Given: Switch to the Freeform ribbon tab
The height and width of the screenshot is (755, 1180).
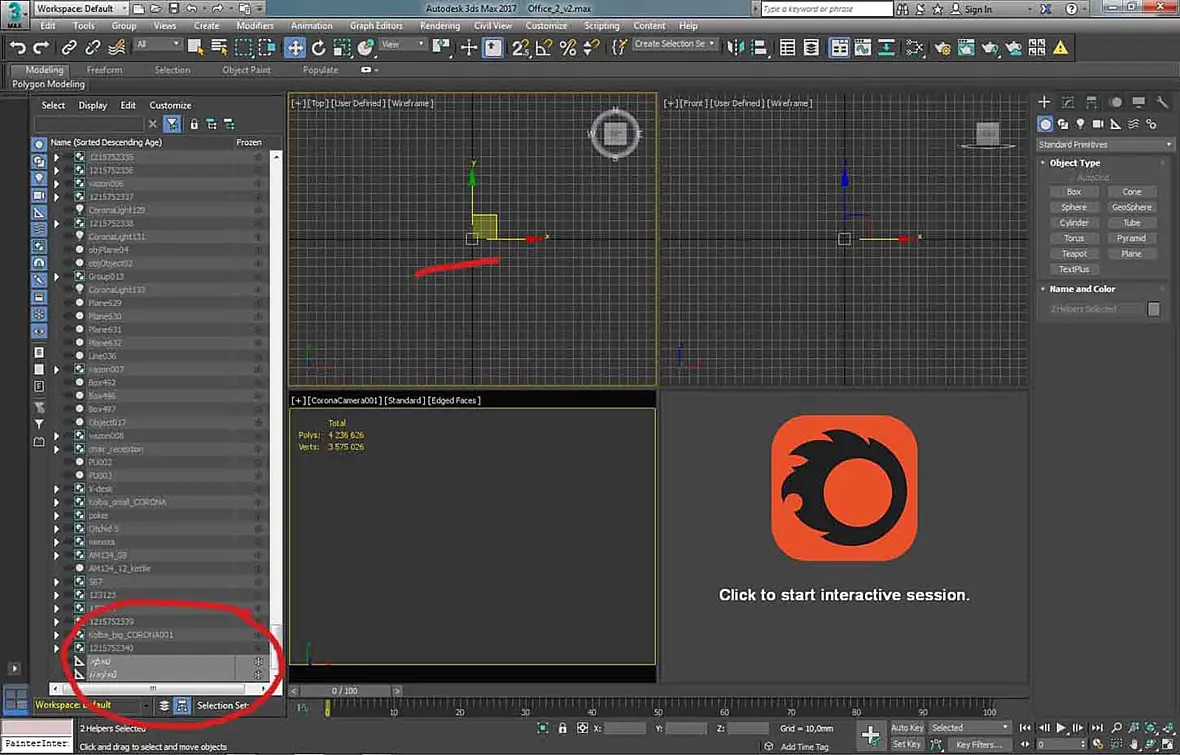Looking at the screenshot, I should (x=104, y=70).
